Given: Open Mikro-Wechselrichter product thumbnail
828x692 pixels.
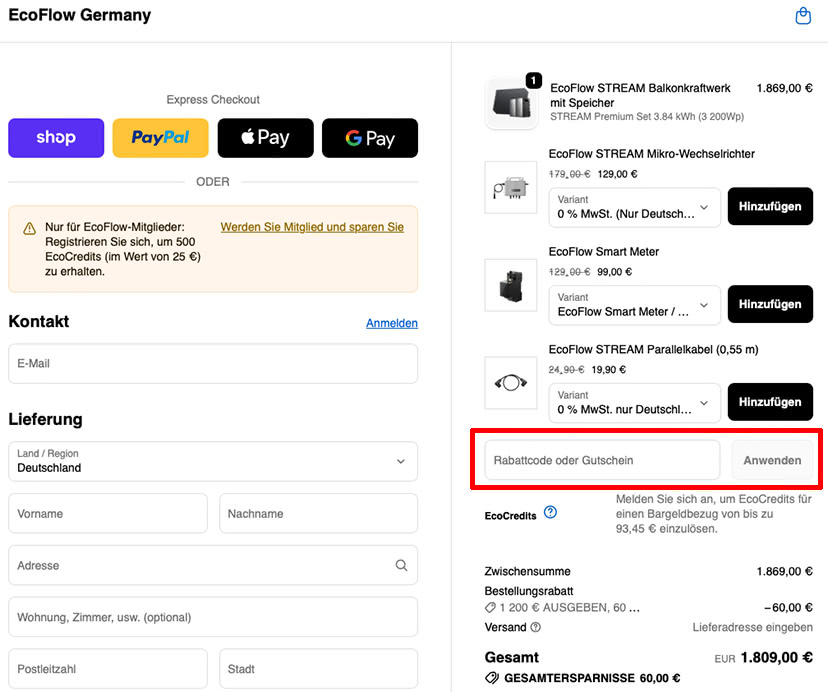Looking at the screenshot, I should coord(511,188).
